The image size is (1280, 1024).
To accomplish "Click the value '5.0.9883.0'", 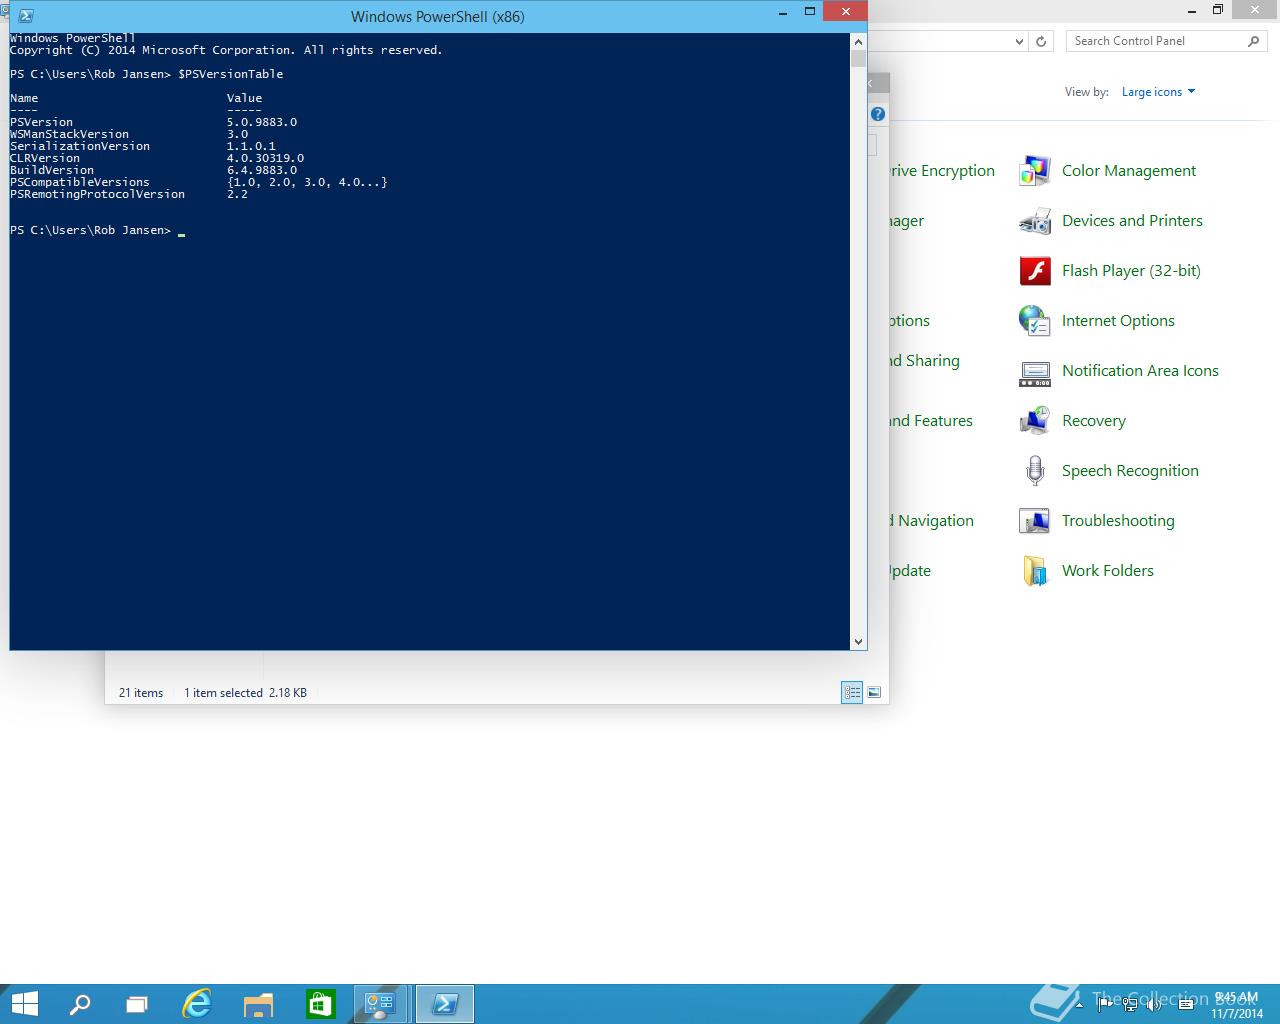I will (262, 122).
